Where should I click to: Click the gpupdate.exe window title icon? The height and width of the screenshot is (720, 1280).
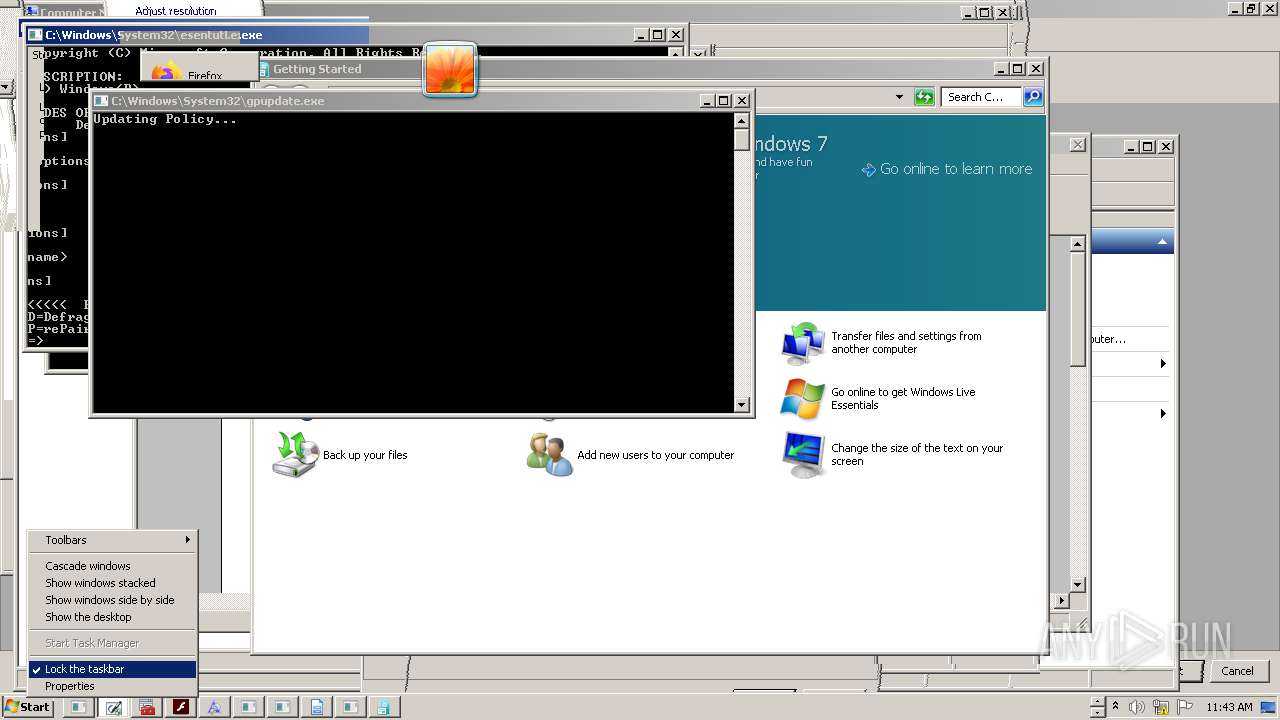point(101,101)
